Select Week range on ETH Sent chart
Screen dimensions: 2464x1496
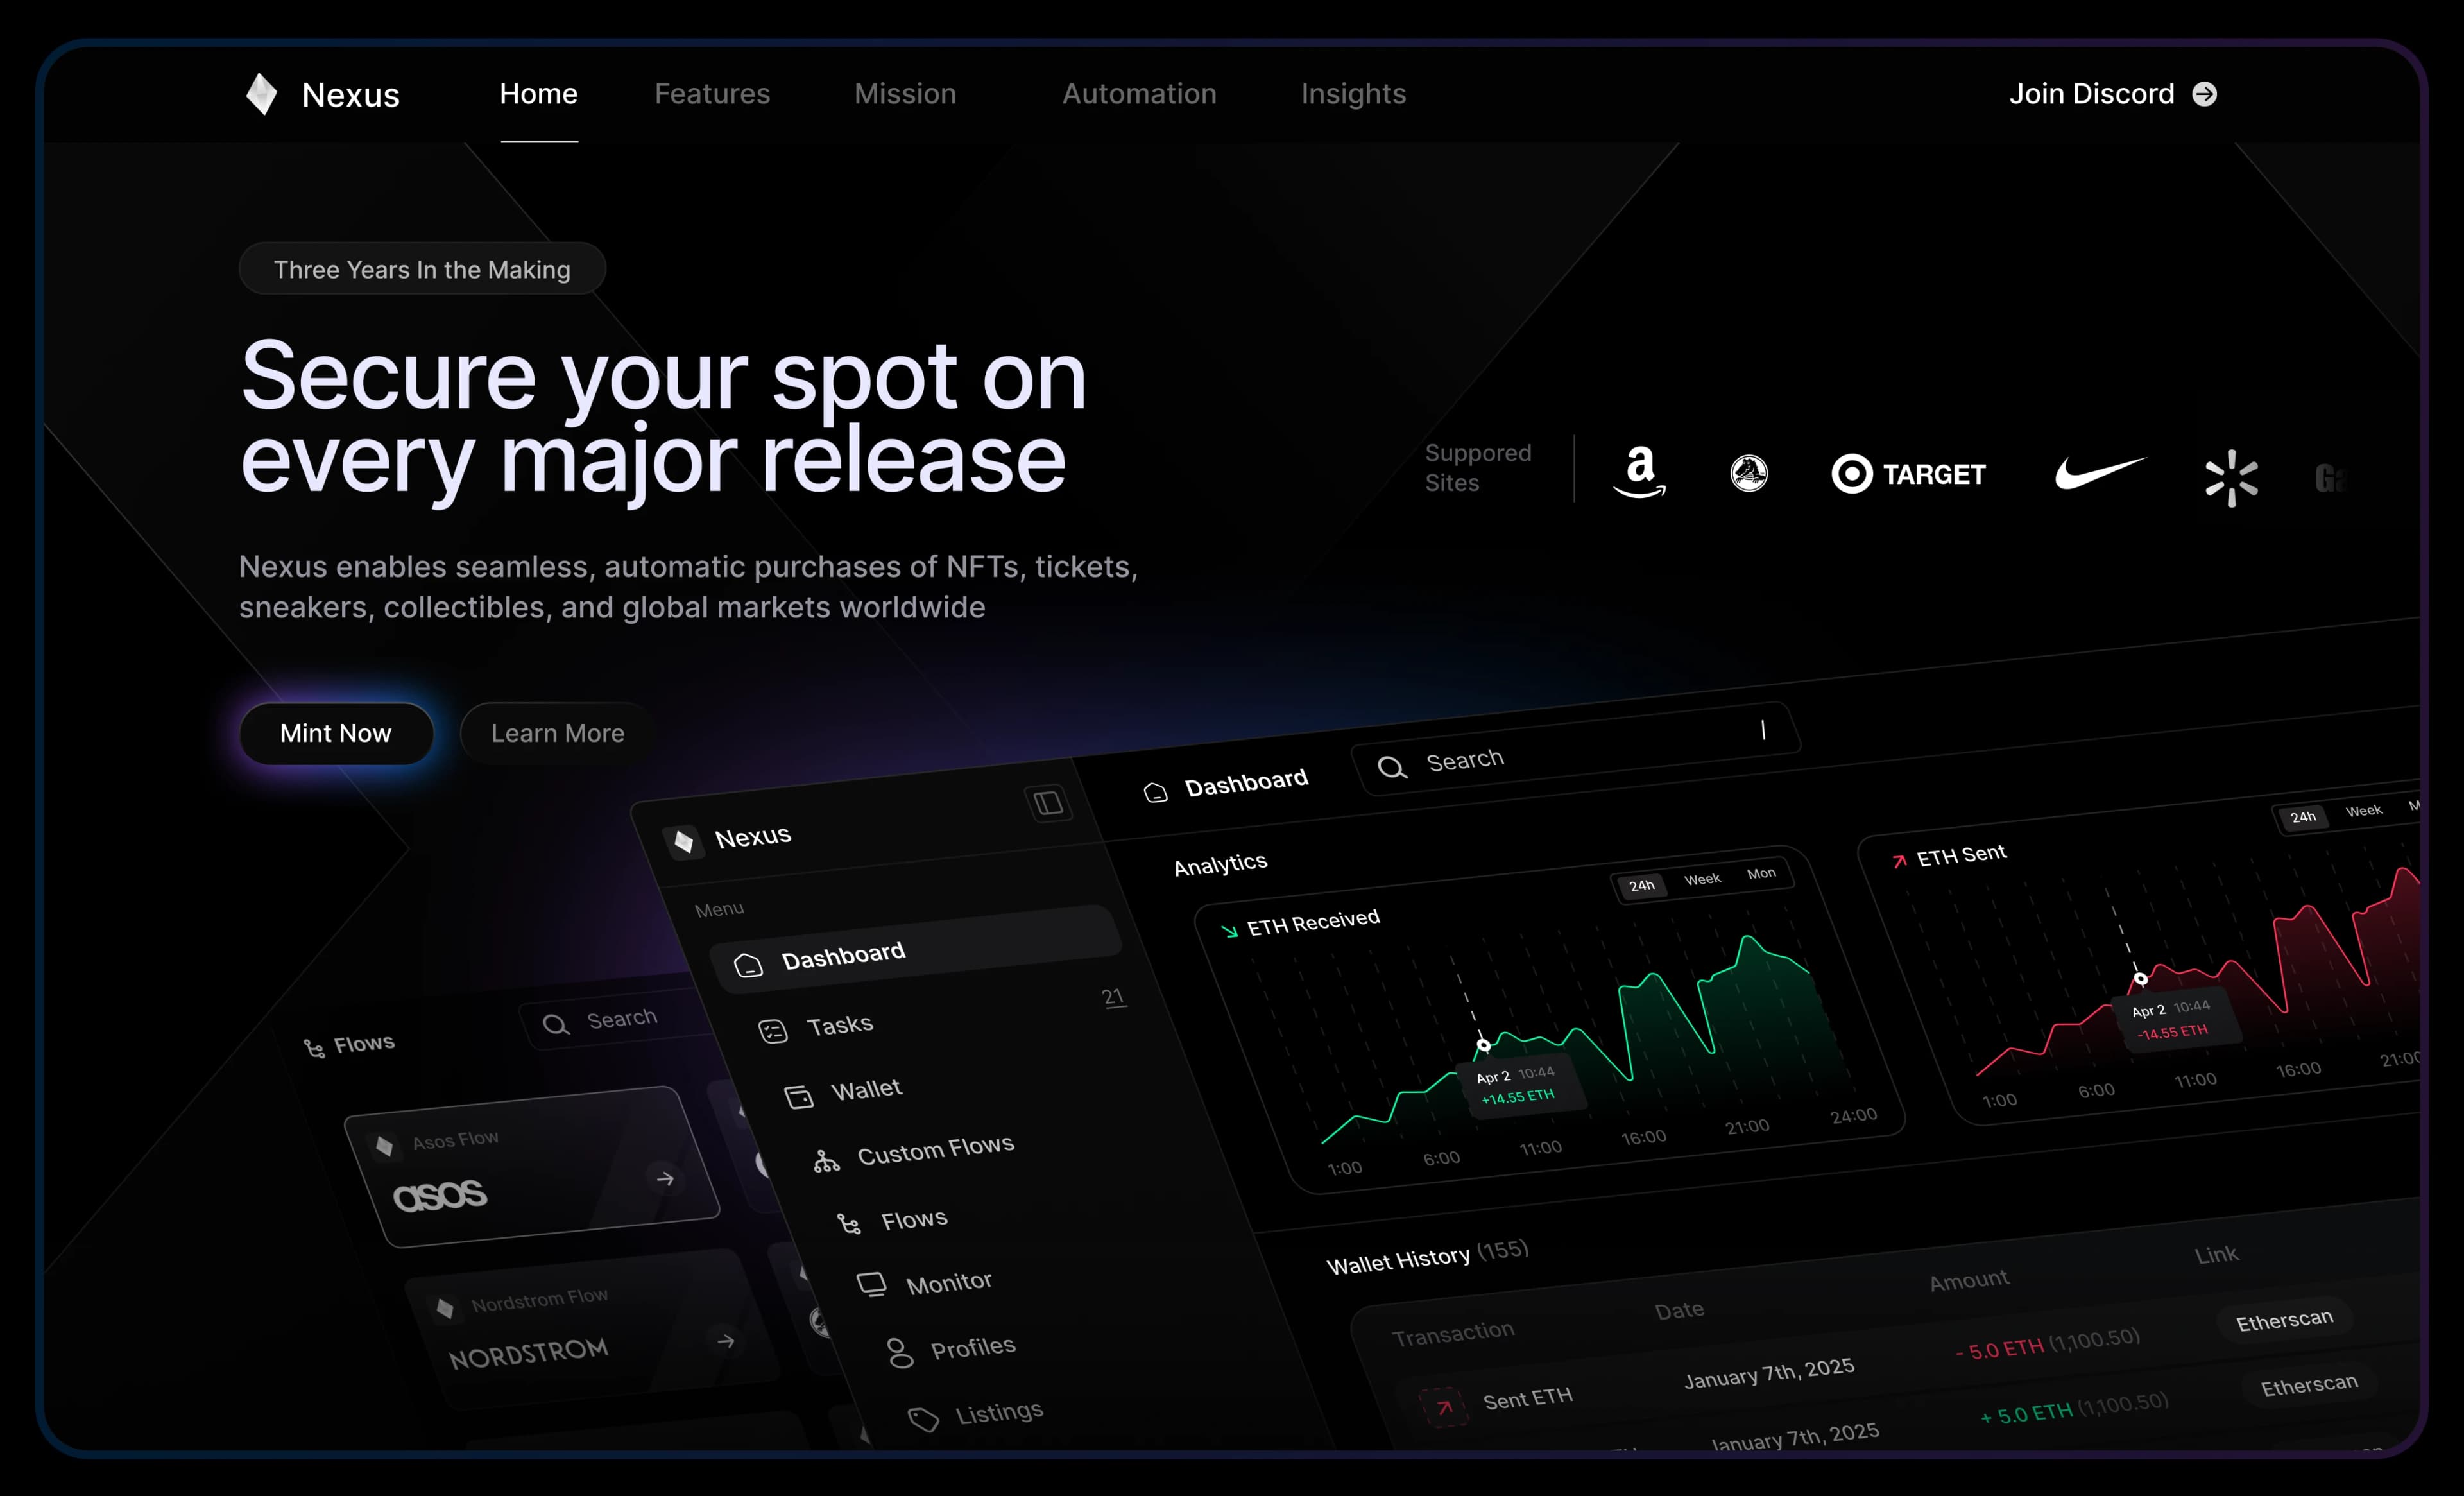coord(2363,811)
